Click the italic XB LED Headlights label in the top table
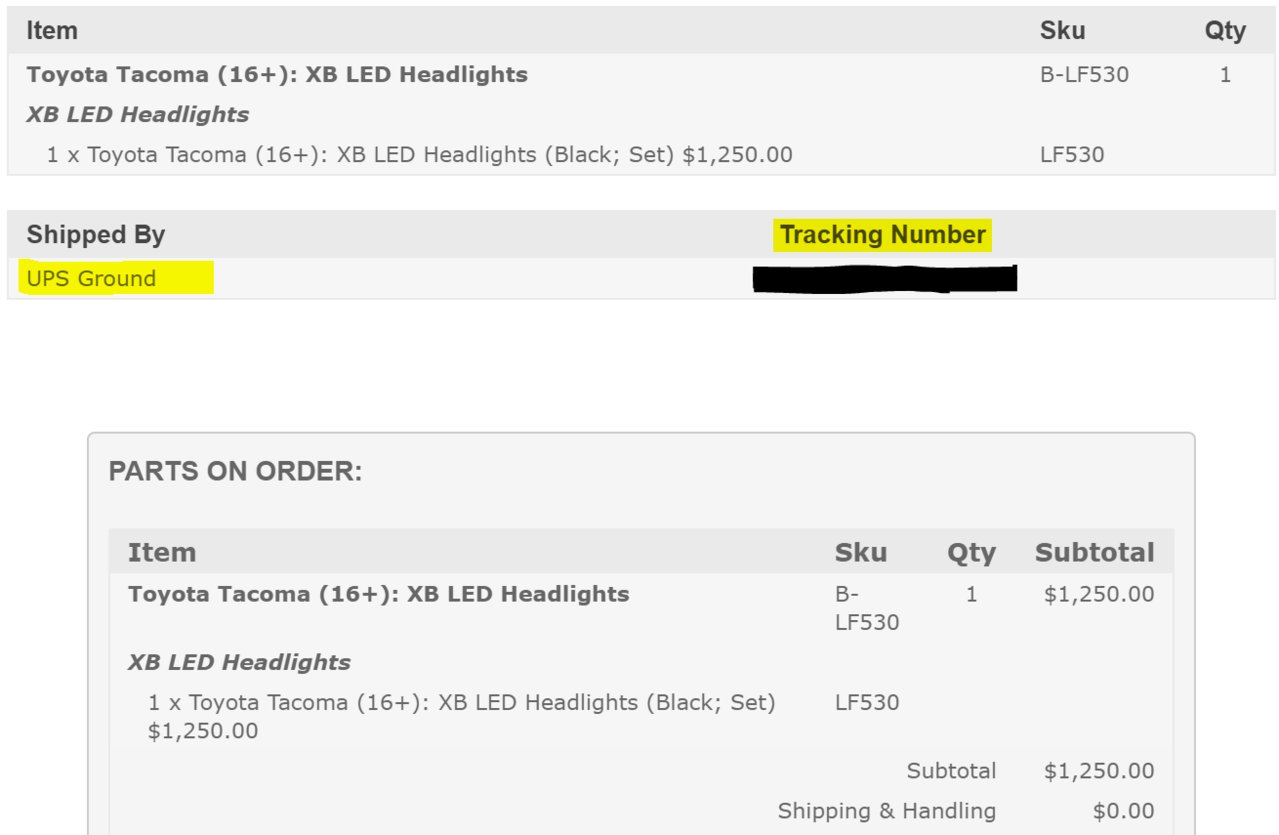1279x835 pixels. [138, 115]
